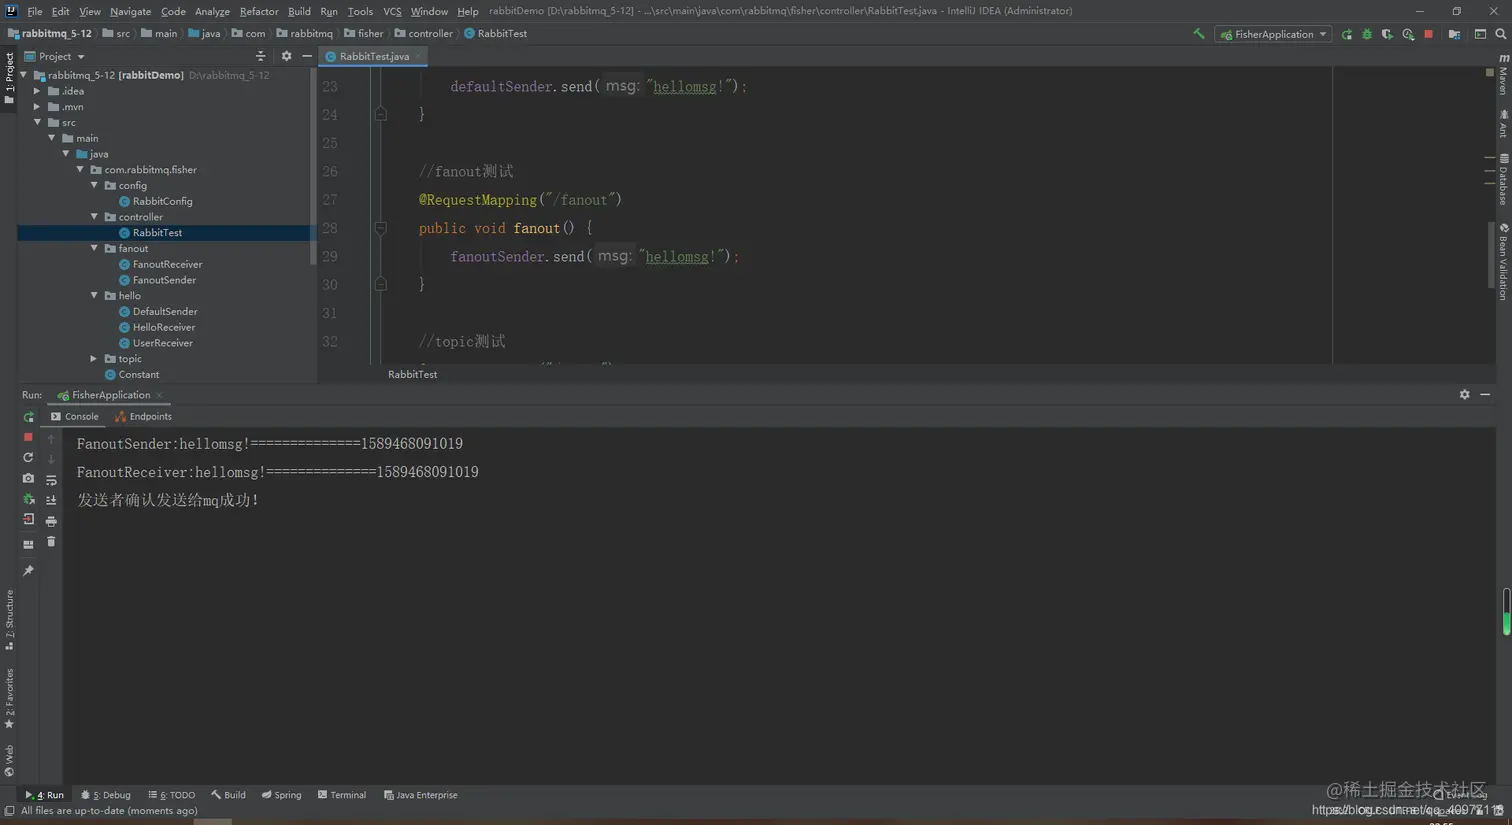This screenshot has height=825, width=1512.
Task: Print console output with printer icon
Action: coord(51,521)
